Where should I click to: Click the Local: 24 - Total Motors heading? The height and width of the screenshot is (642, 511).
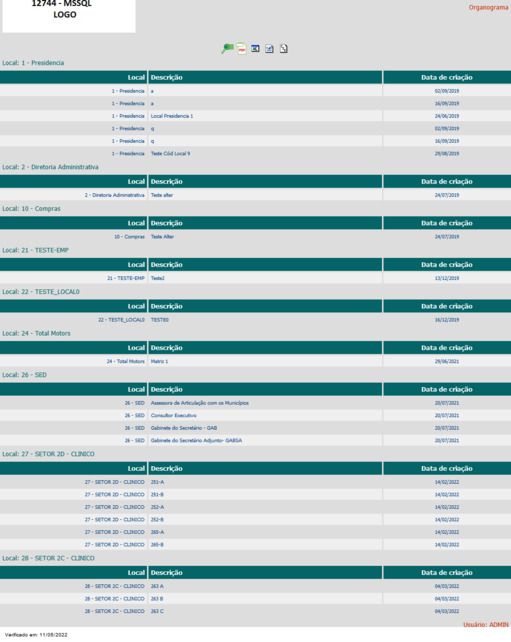[36, 333]
